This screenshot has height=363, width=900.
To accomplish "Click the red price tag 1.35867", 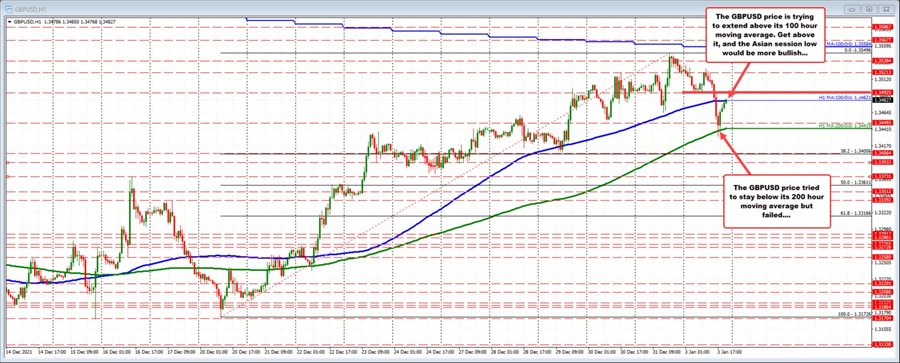I will [882, 27].
